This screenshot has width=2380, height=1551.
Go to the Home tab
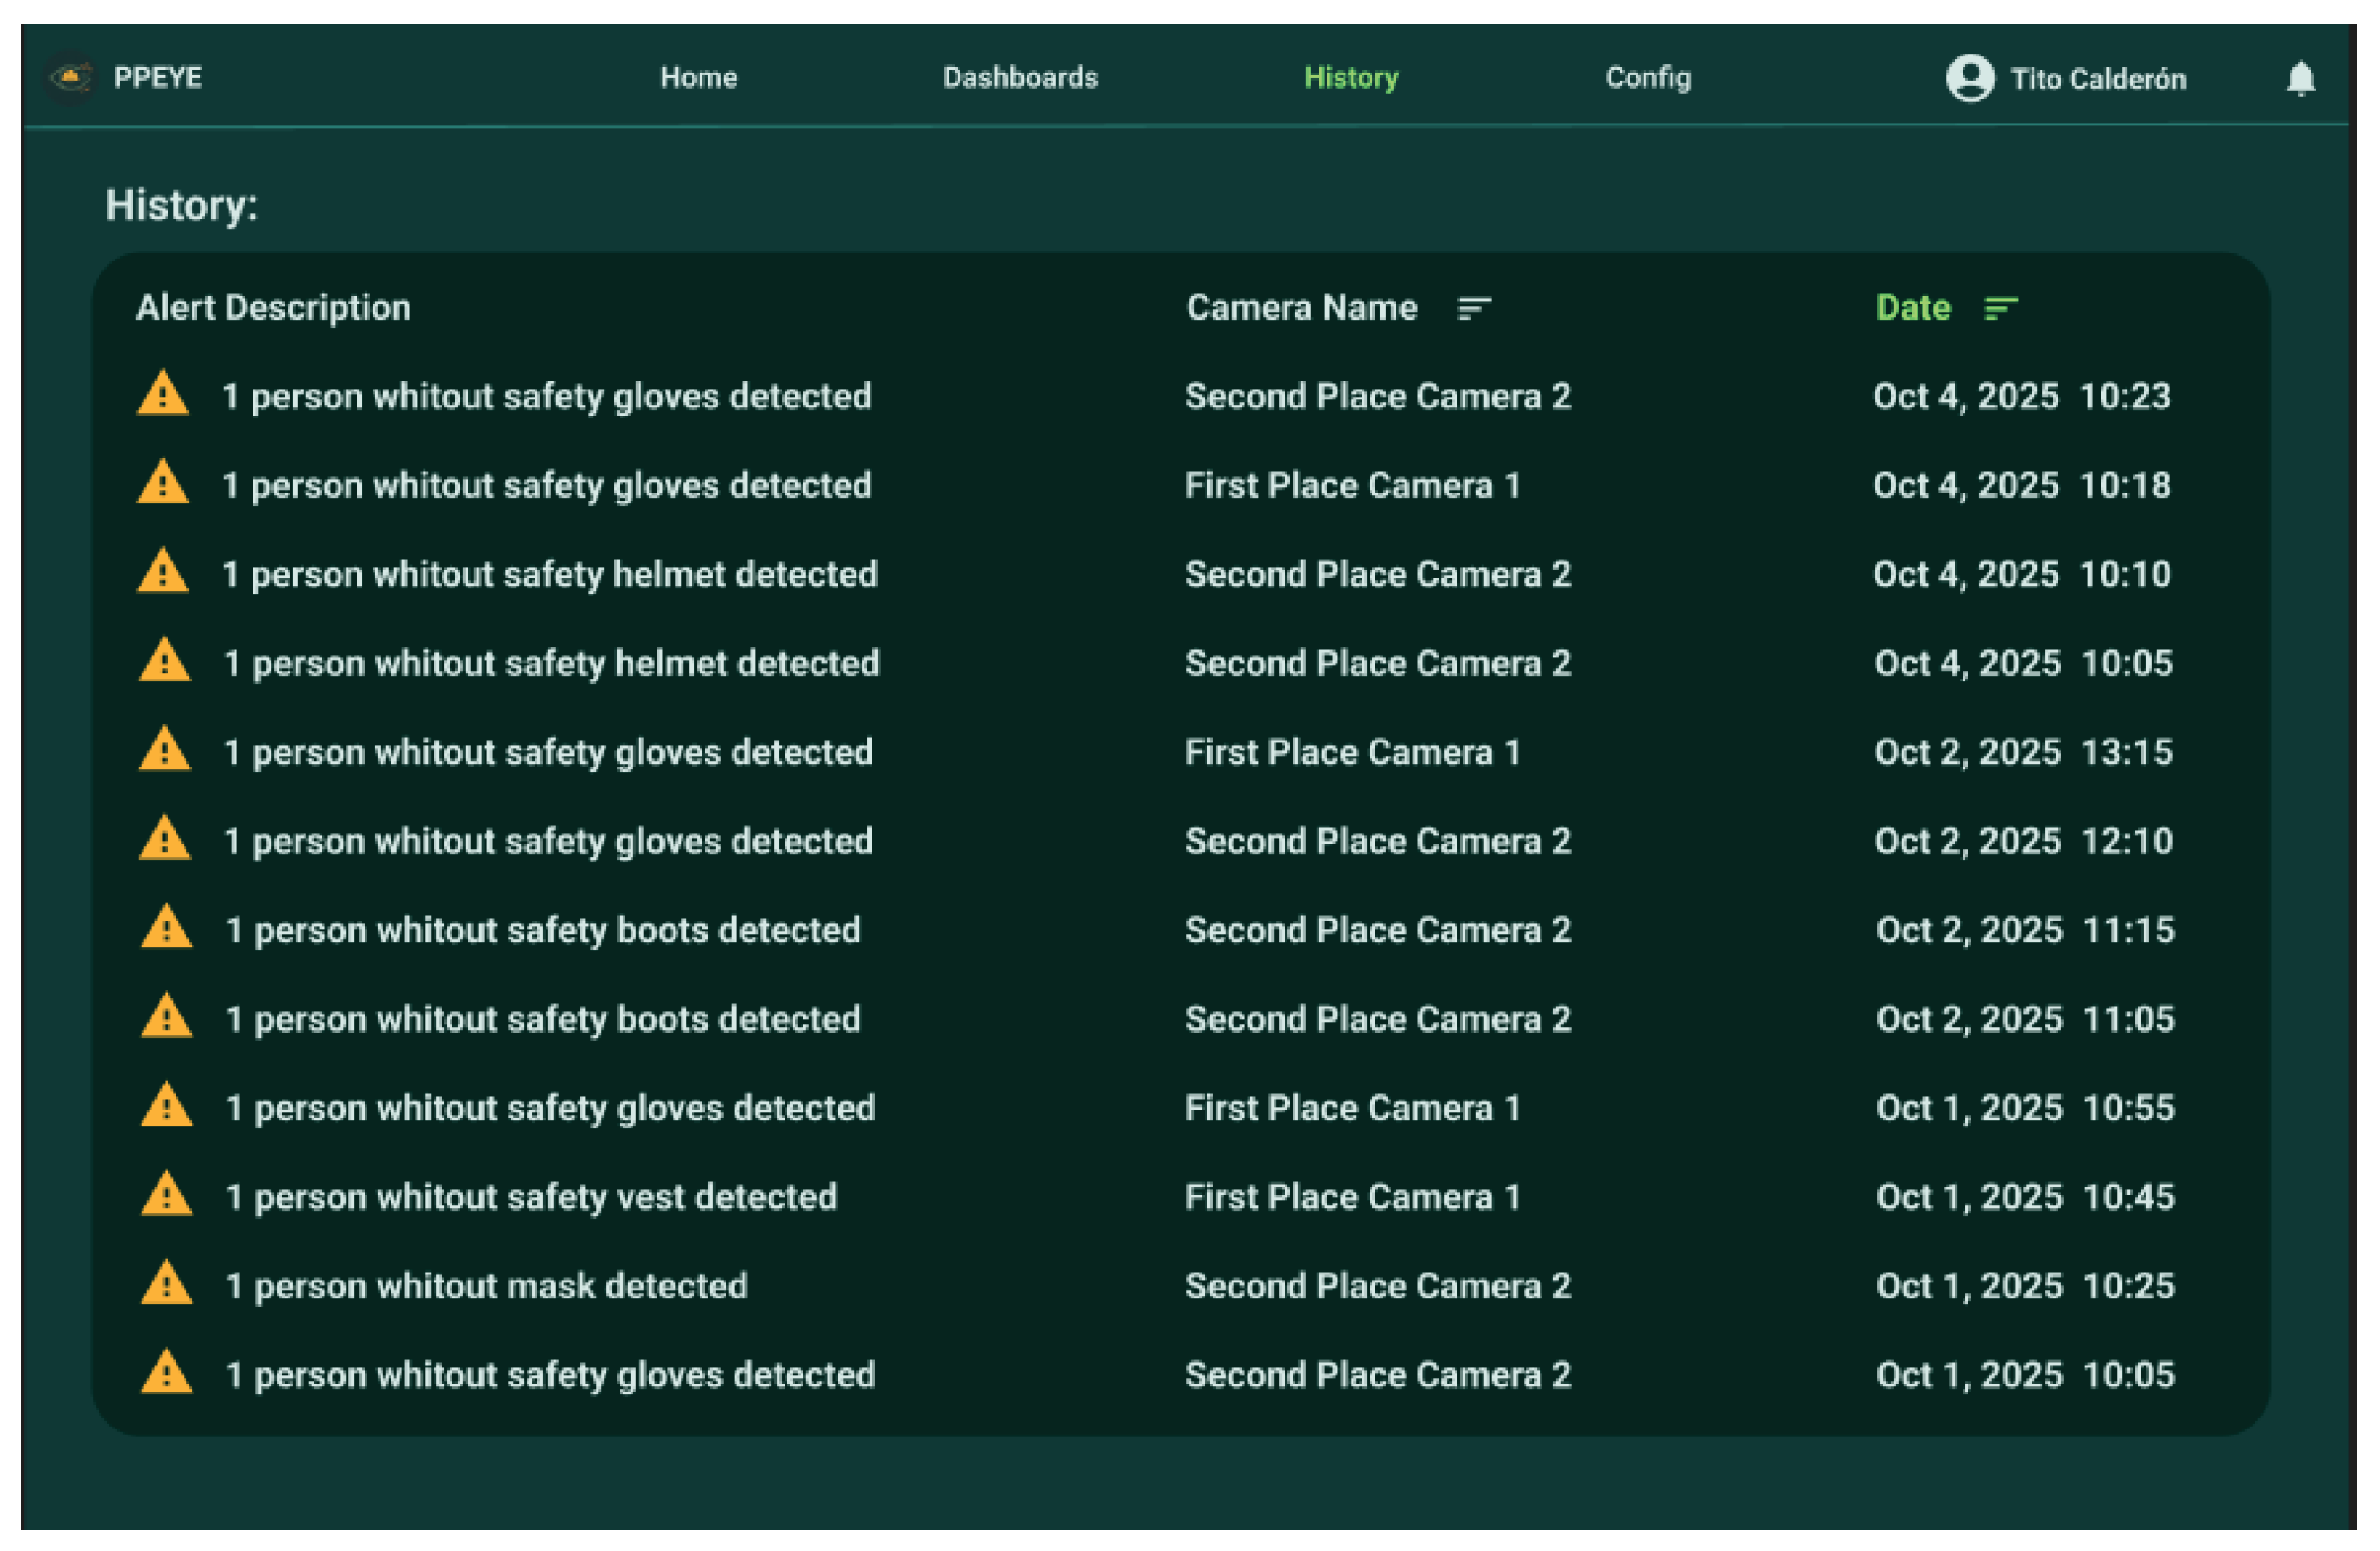(x=698, y=78)
